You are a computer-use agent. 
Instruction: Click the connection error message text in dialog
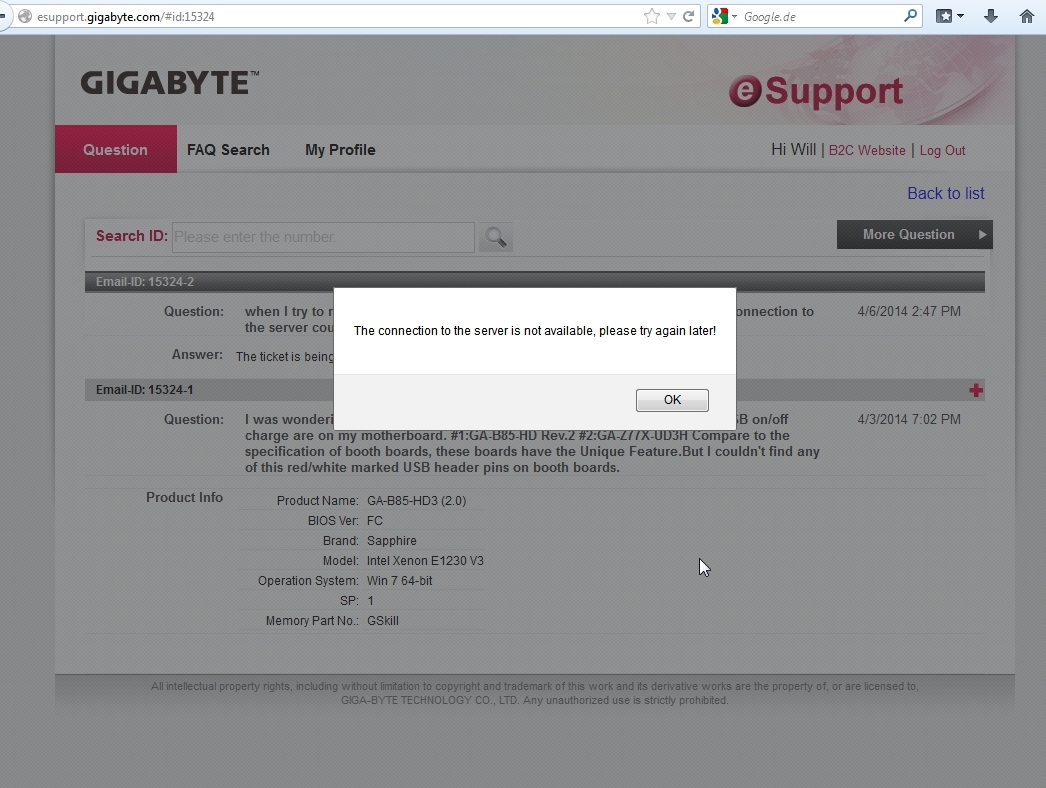click(x=534, y=331)
